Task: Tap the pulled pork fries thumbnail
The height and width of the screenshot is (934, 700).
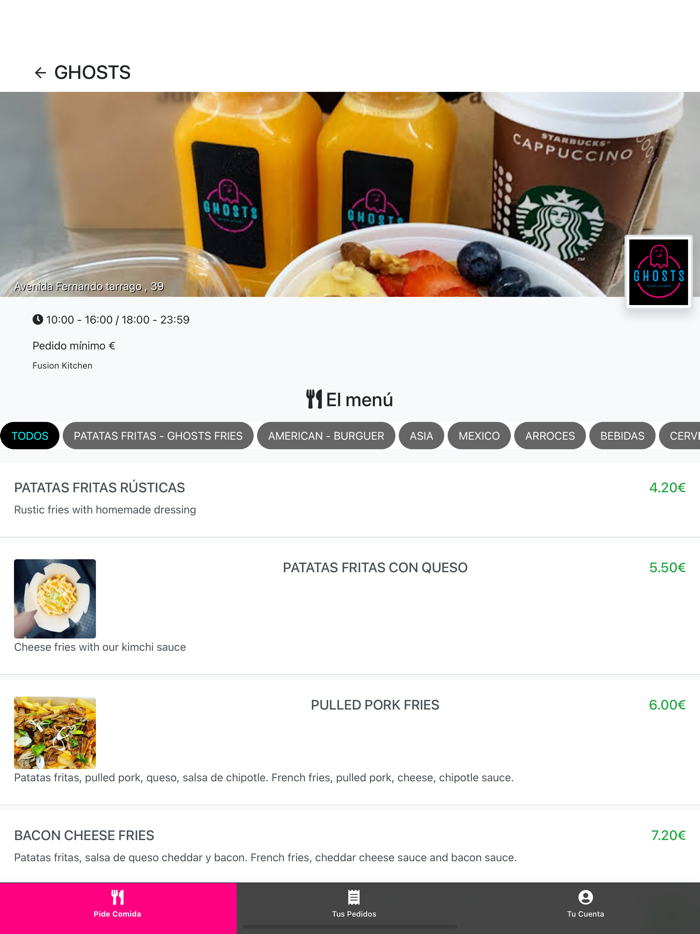Action: (55, 733)
